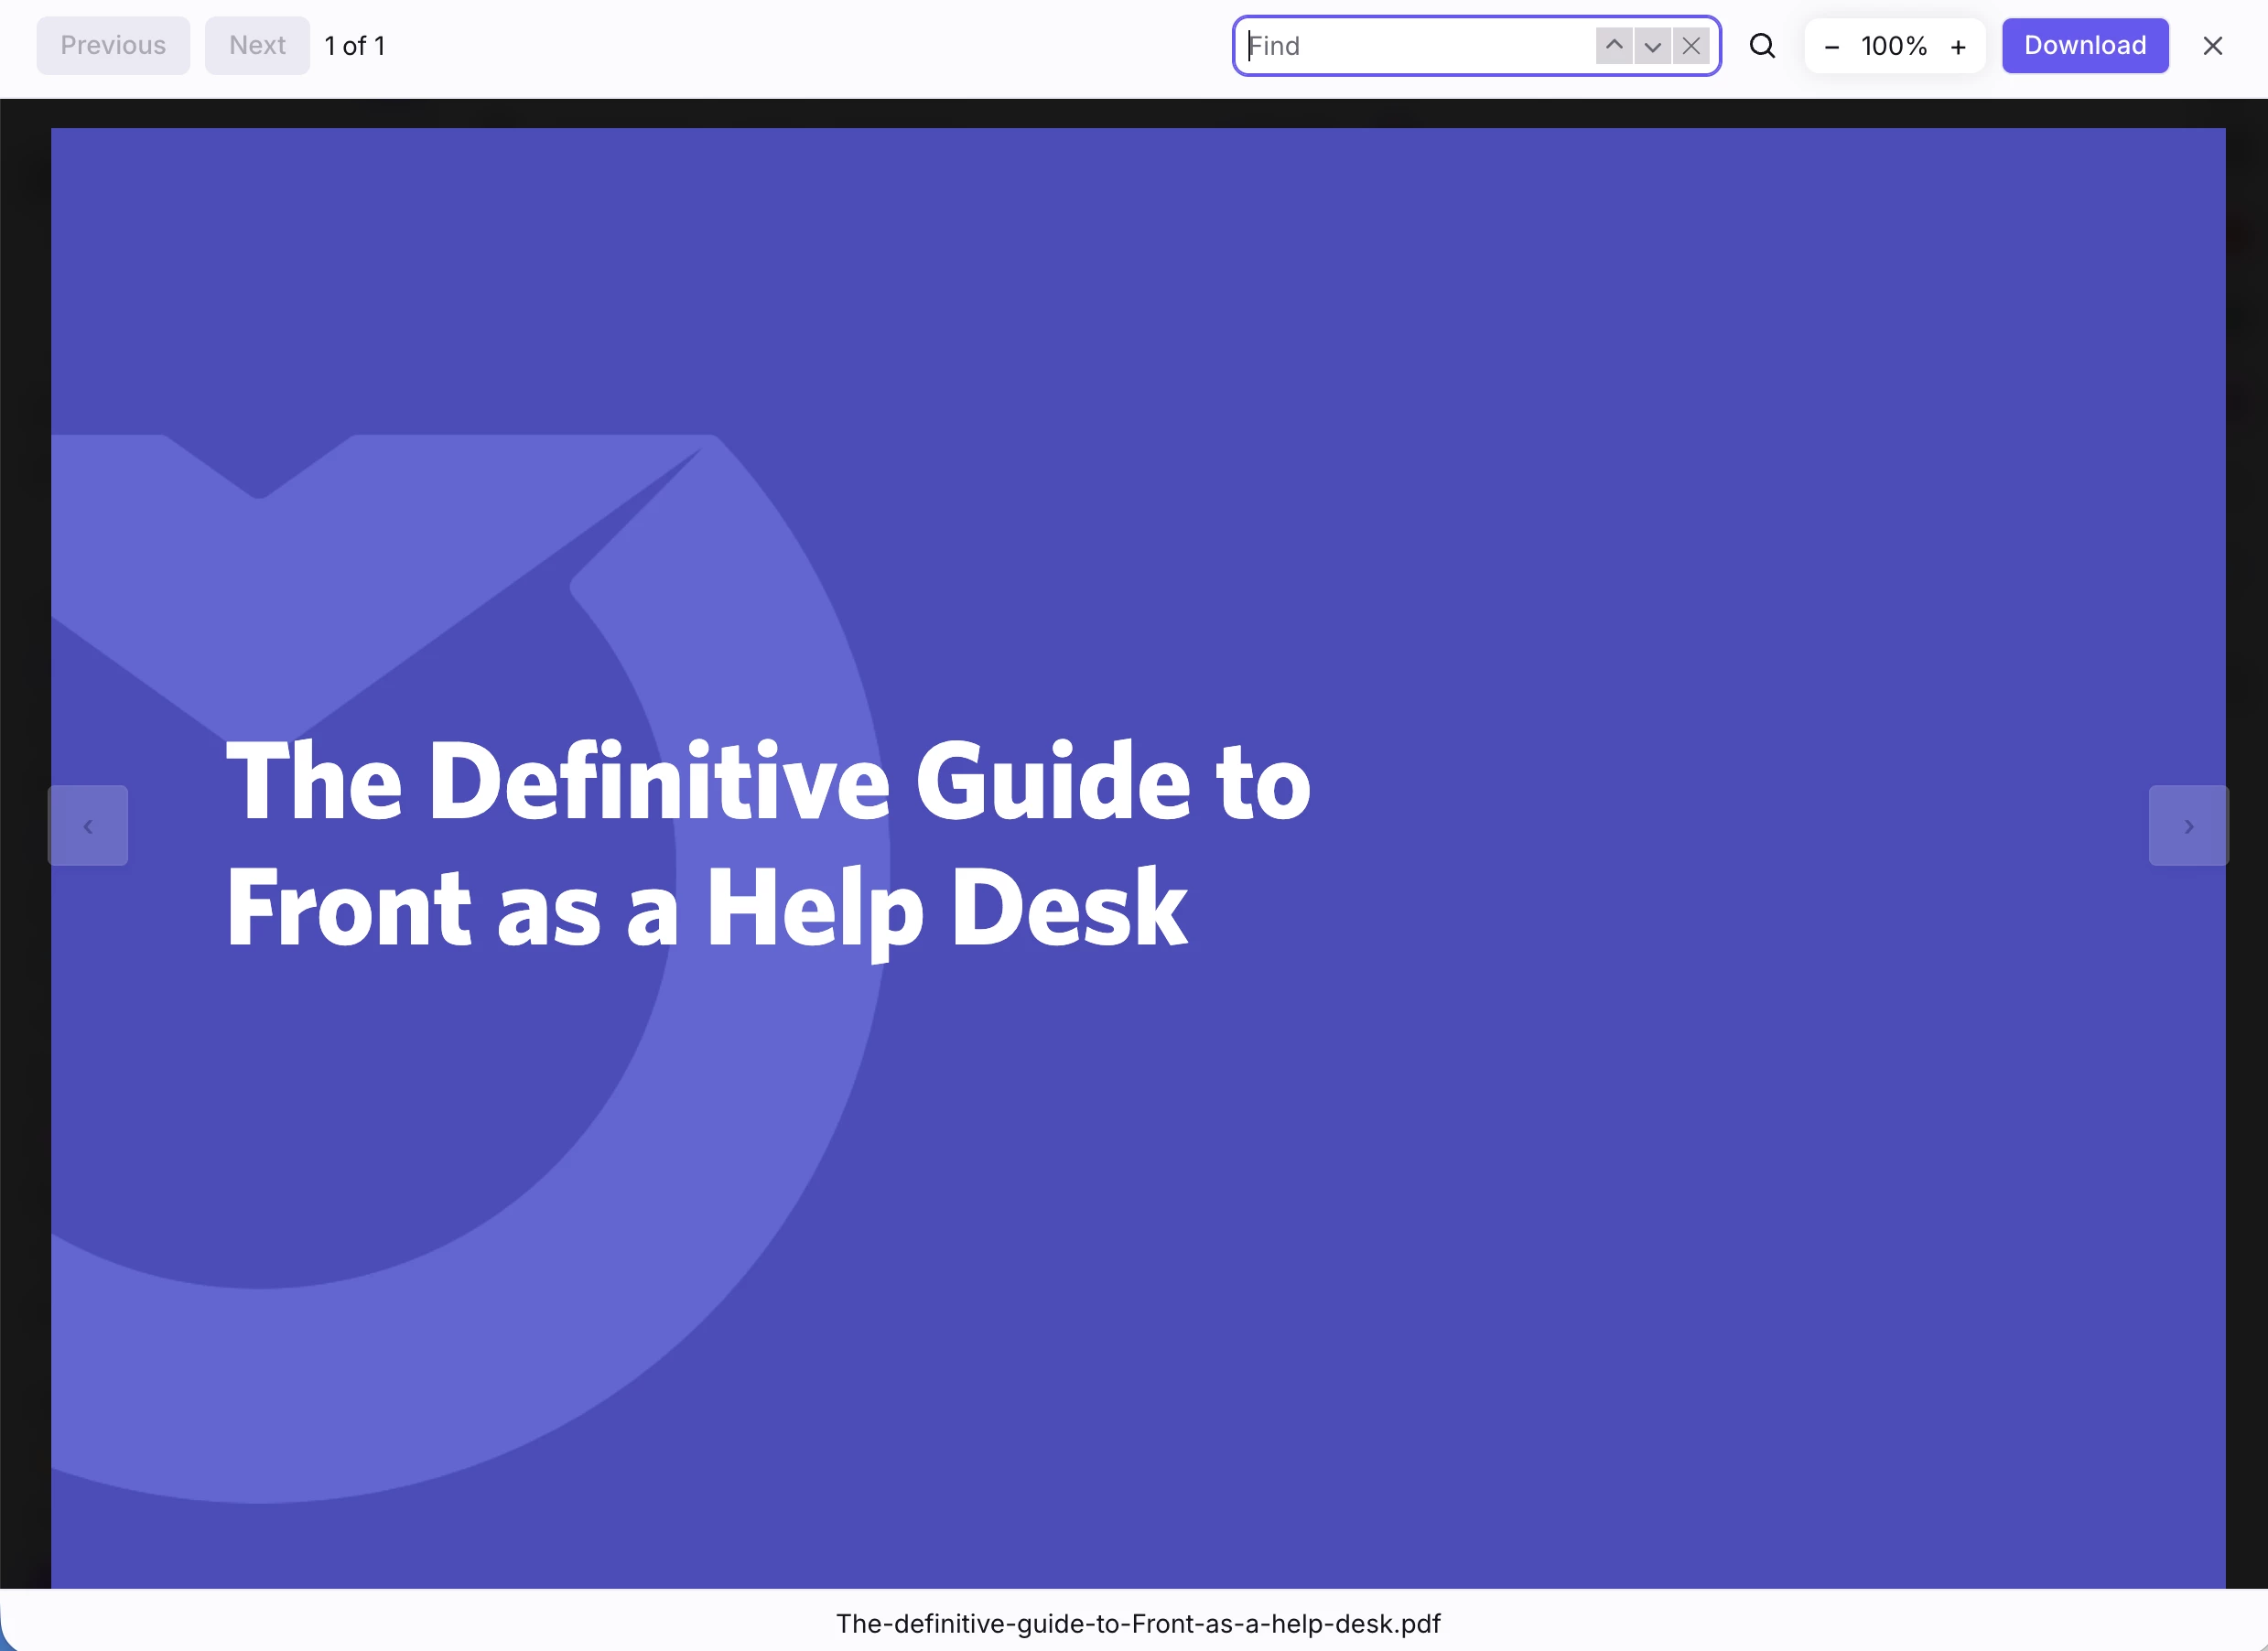
Task: Click the 100% zoom level label
Action: point(1893,46)
